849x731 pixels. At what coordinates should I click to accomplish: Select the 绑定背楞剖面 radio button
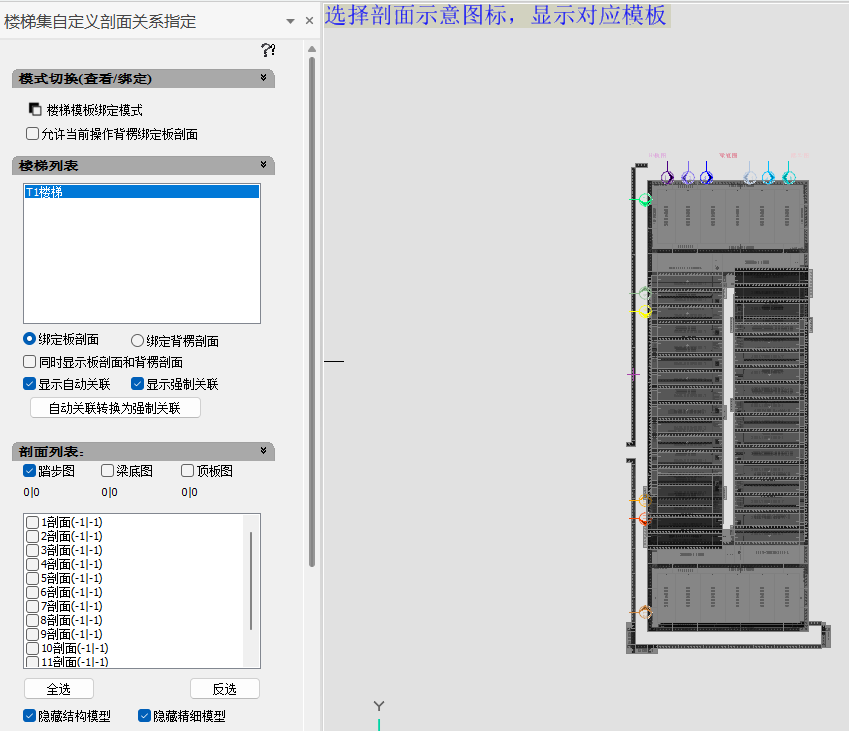click(138, 340)
